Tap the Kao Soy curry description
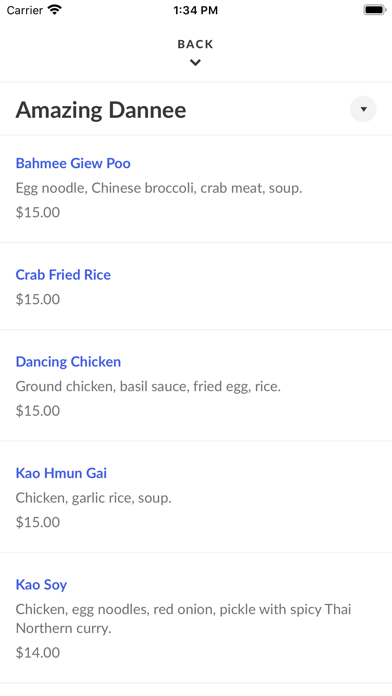 click(183, 619)
